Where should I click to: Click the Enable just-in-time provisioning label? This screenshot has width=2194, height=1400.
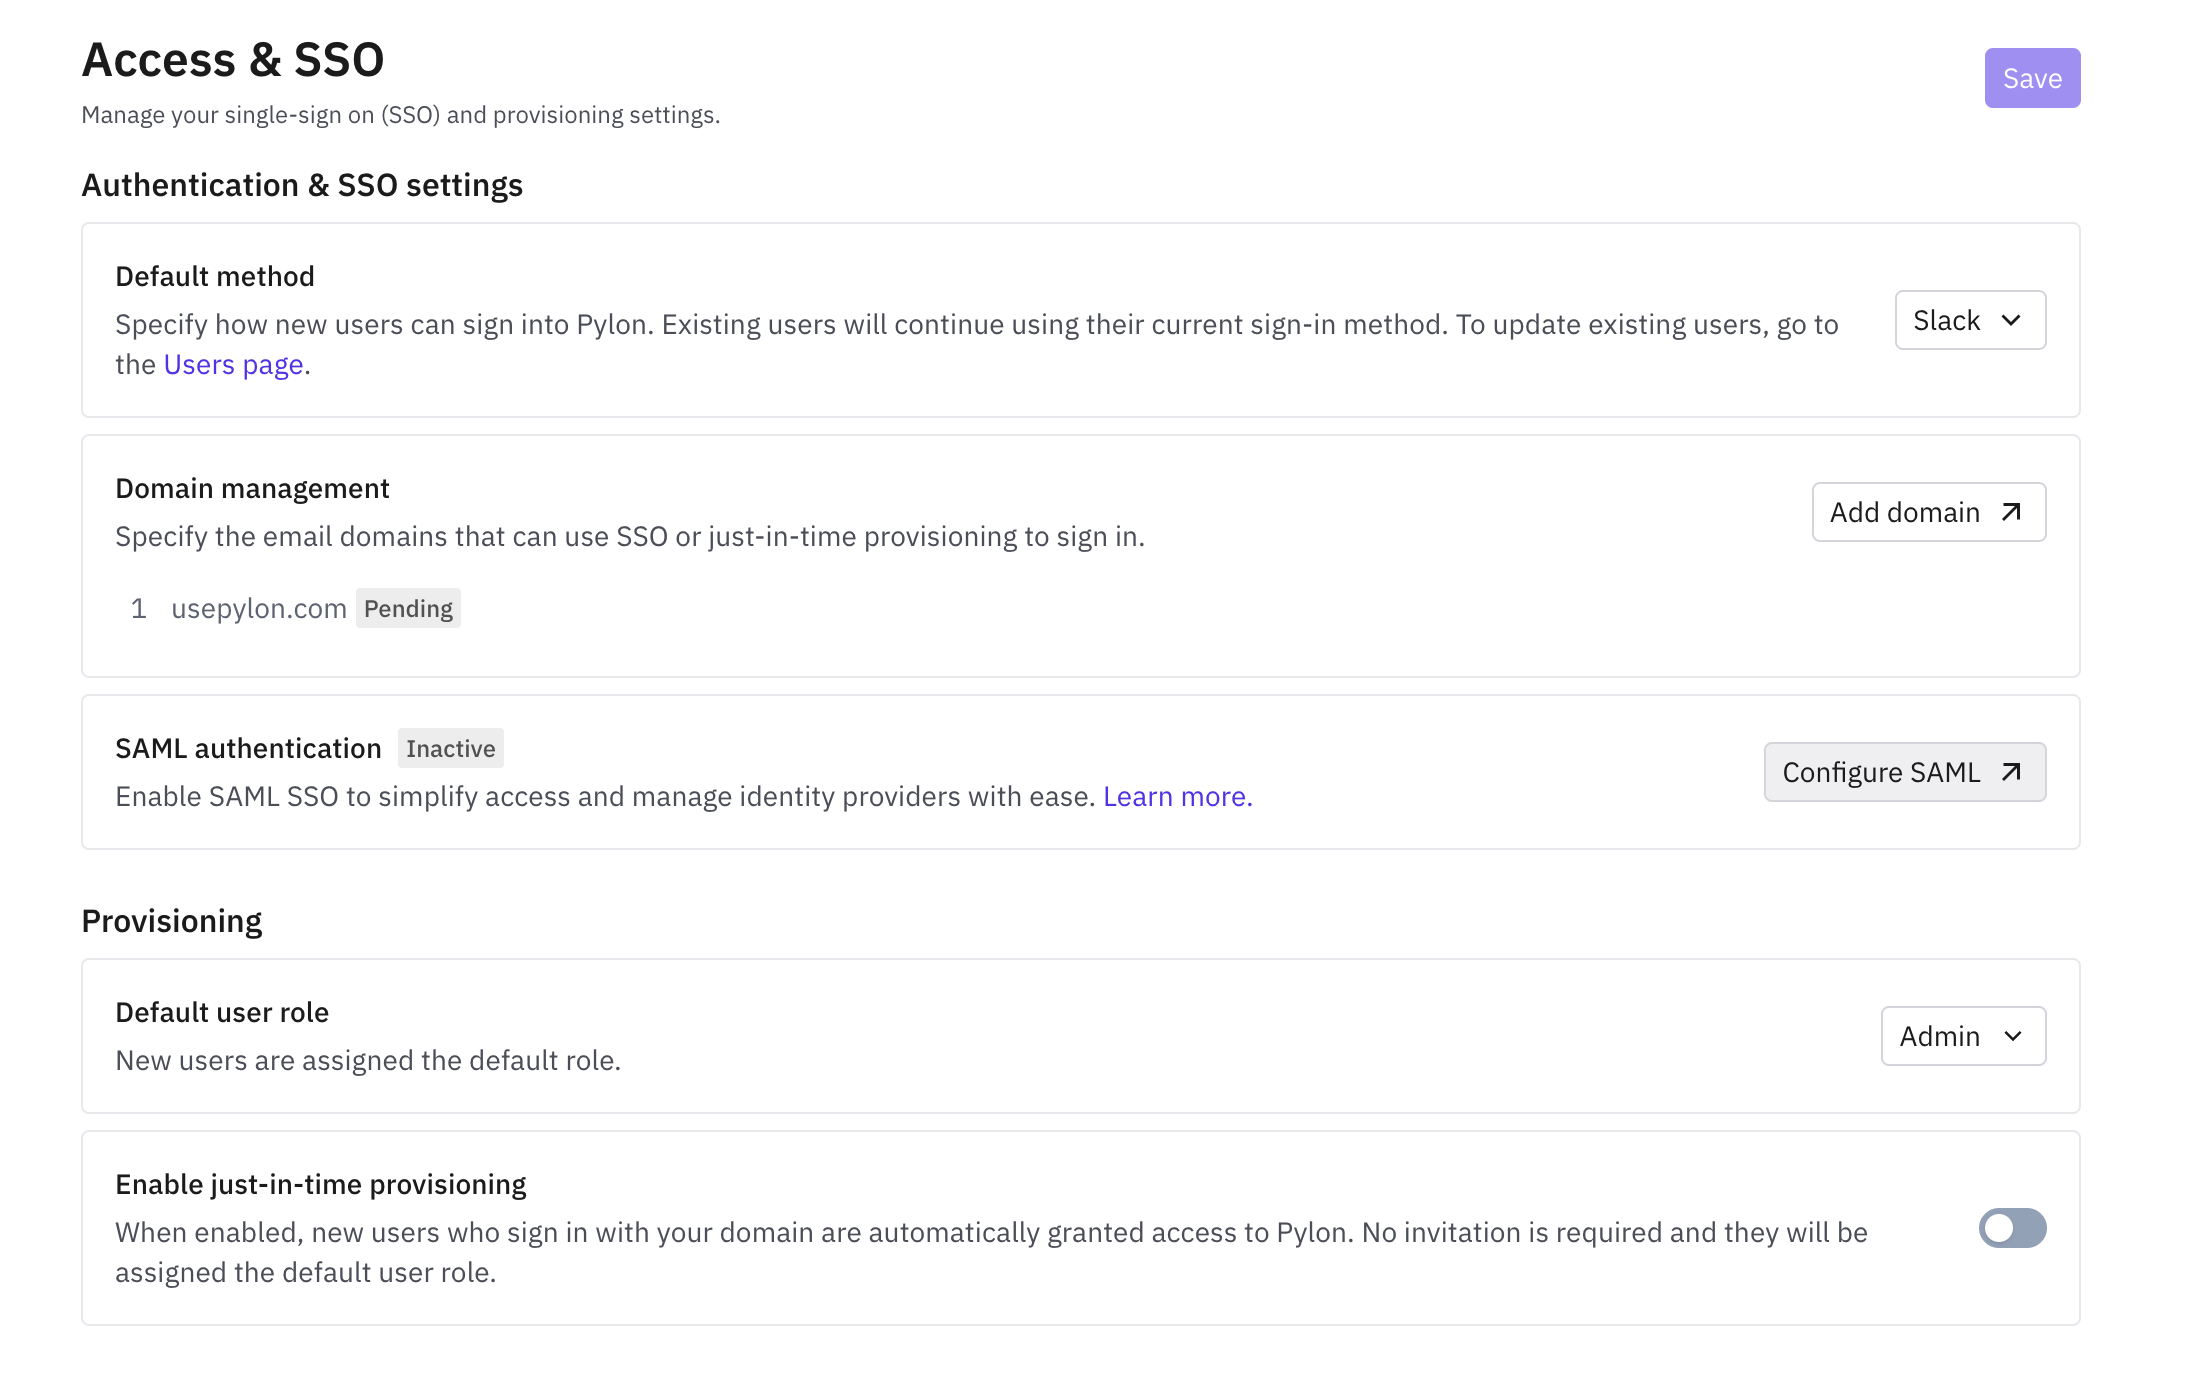pyautogui.click(x=320, y=1184)
